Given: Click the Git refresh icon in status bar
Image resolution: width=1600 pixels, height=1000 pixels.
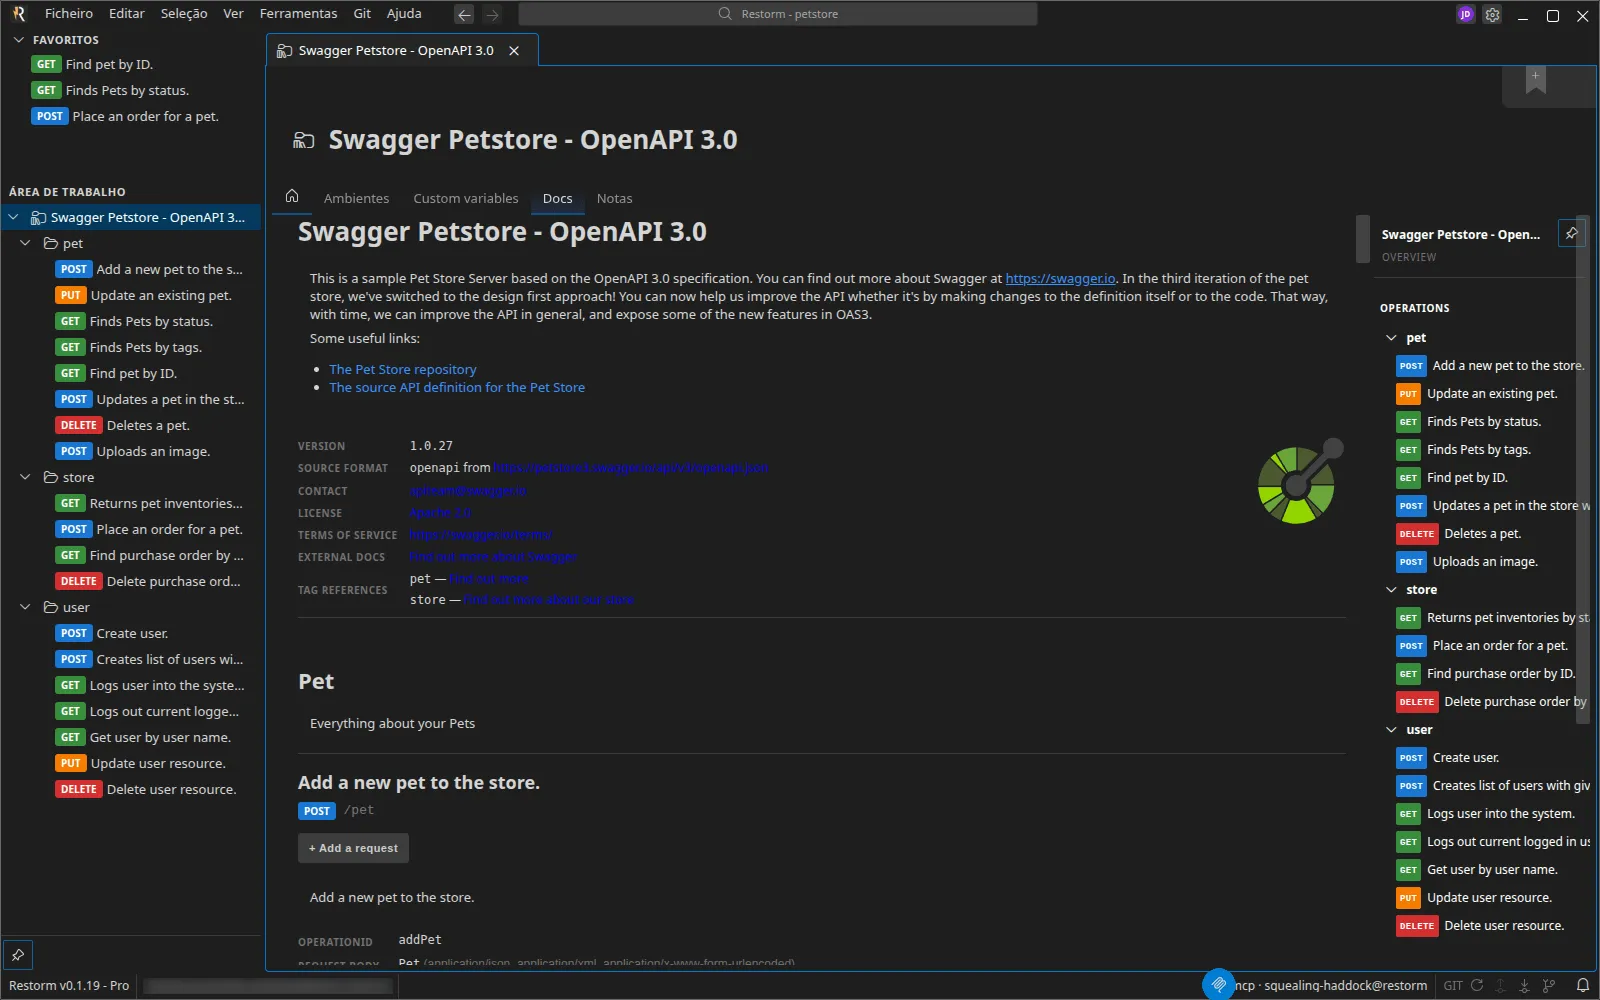Looking at the screenshot, I should pyautogui.click(x=1477, y=985).
